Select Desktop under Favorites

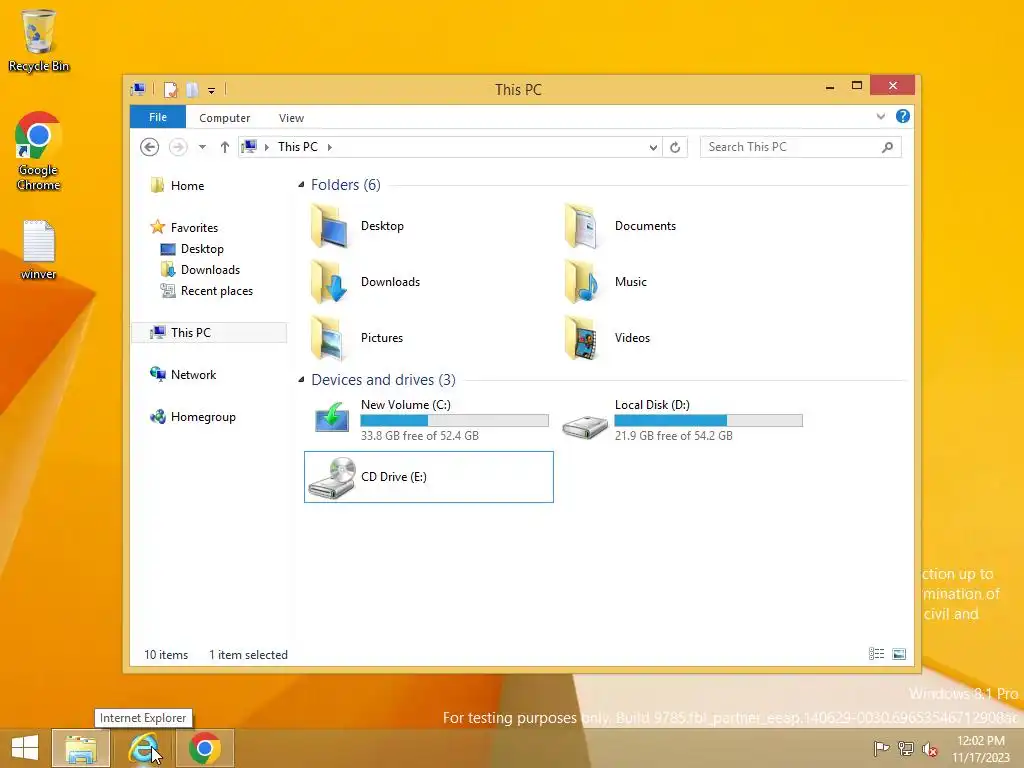click(202, 249)
